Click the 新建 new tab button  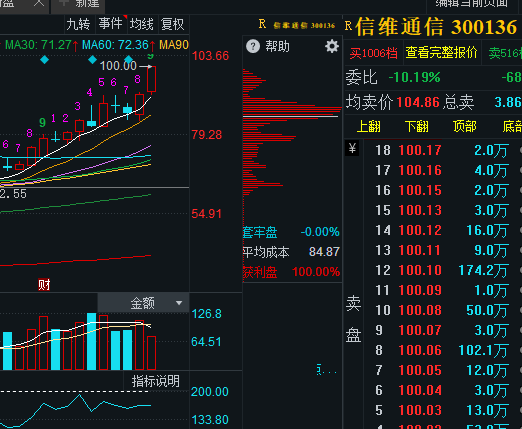(x=78, y=5)
